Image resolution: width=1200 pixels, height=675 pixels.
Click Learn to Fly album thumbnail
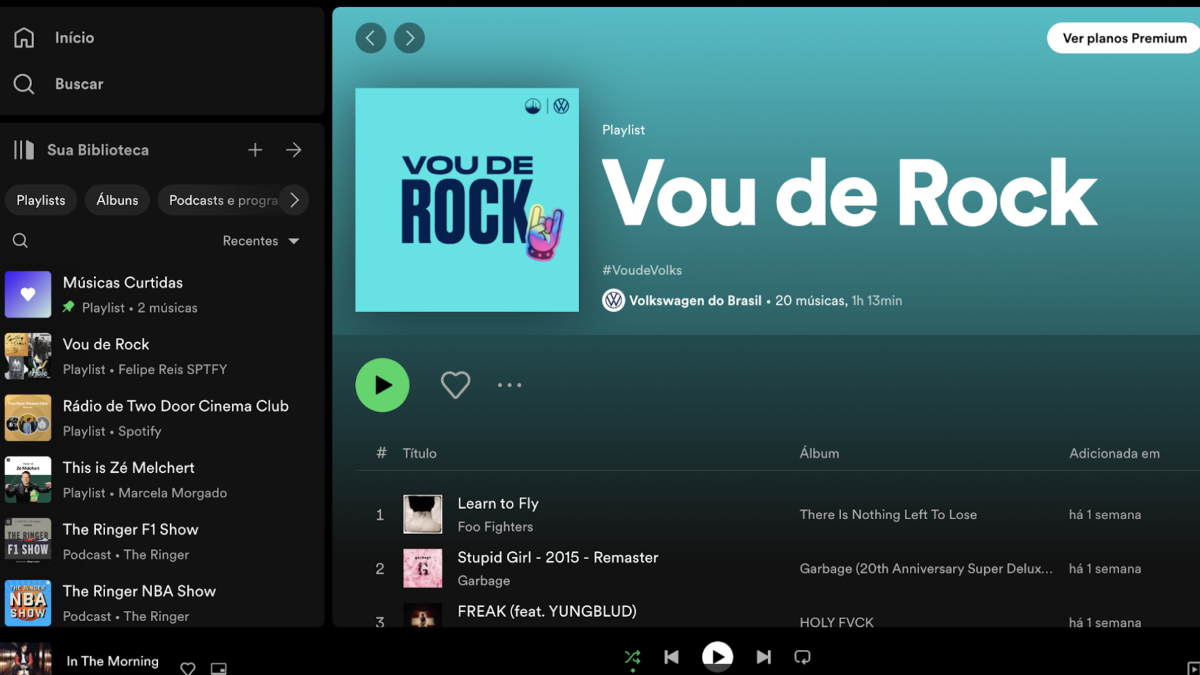point(423,515)
